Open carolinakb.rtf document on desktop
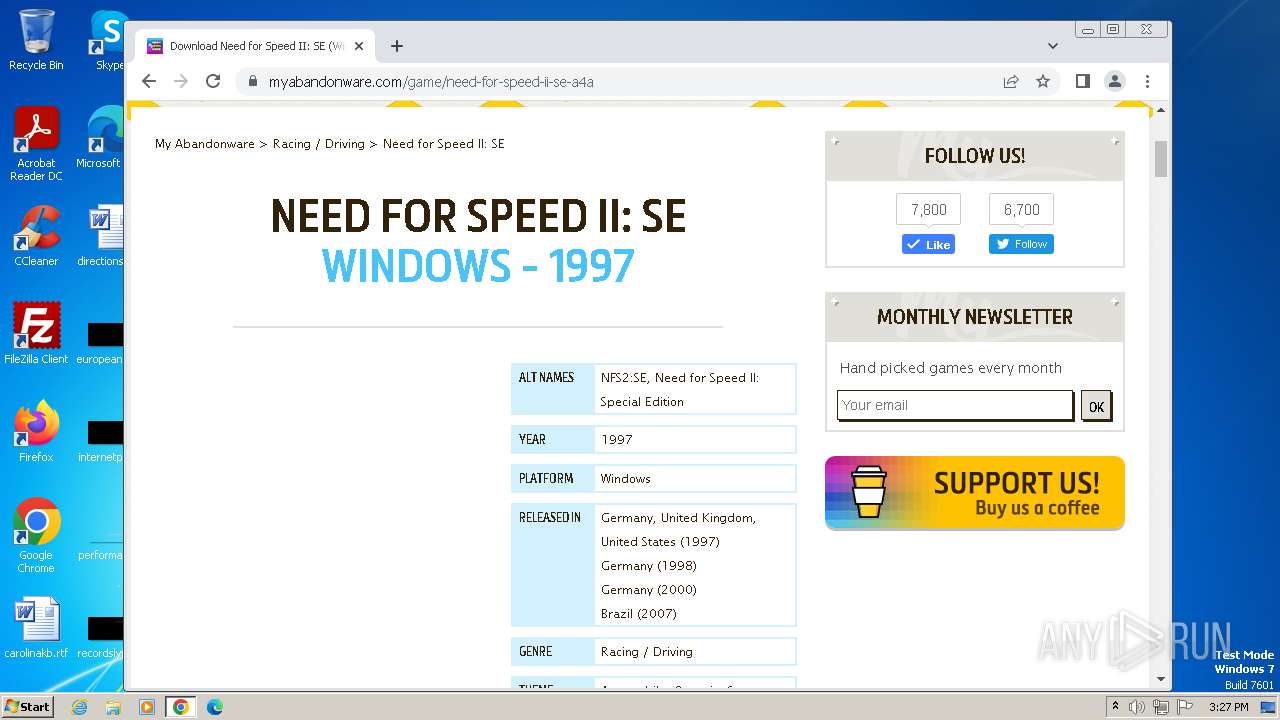1280x720 pixels. pos(36,628)
